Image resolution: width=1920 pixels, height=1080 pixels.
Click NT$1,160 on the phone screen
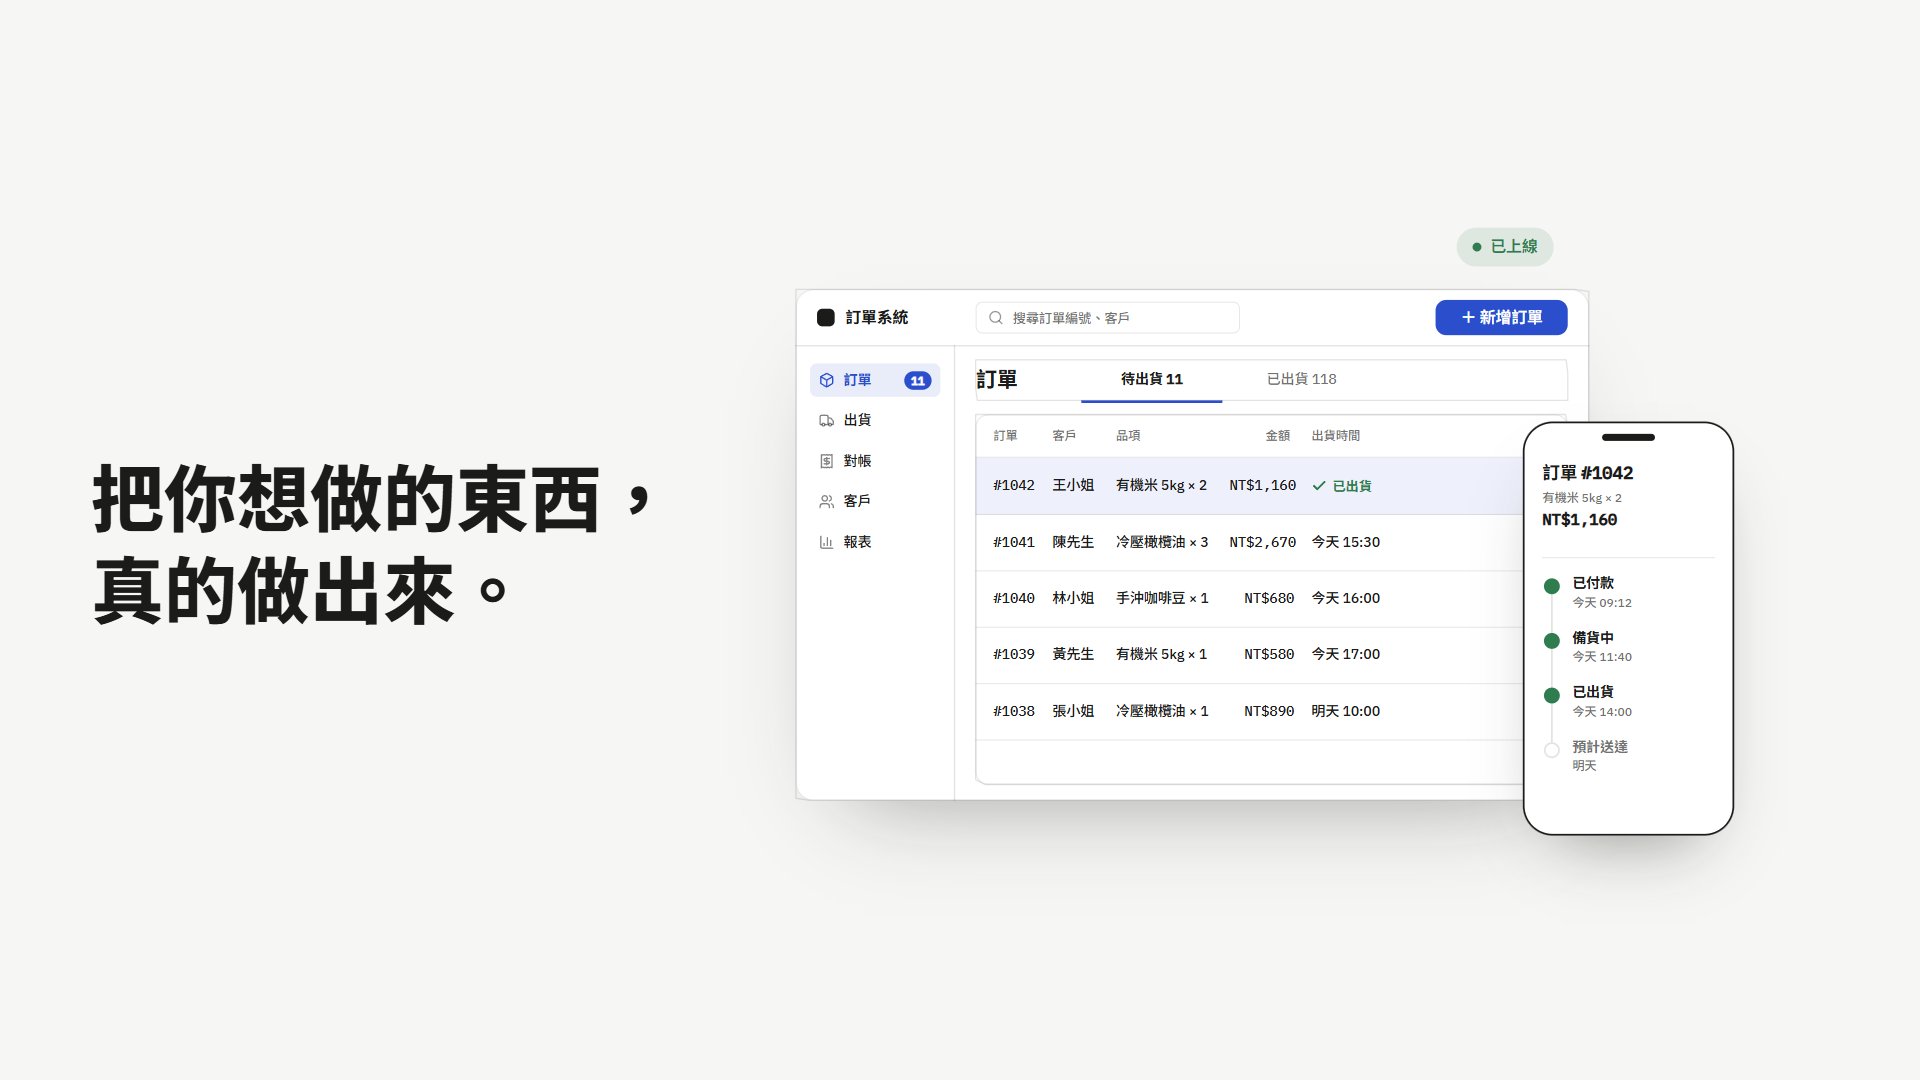coord(1579,520)
